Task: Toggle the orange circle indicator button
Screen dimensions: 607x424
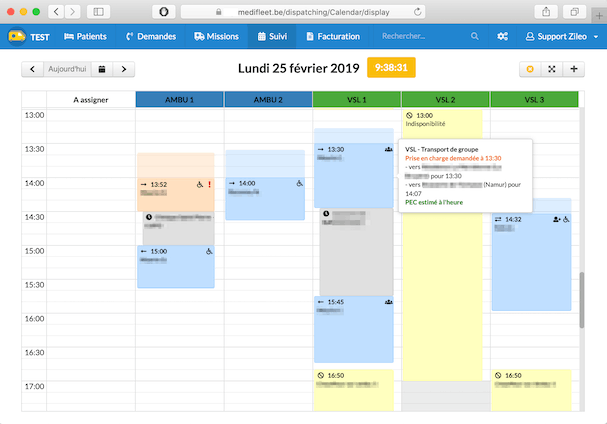Action: coord(530,69)
